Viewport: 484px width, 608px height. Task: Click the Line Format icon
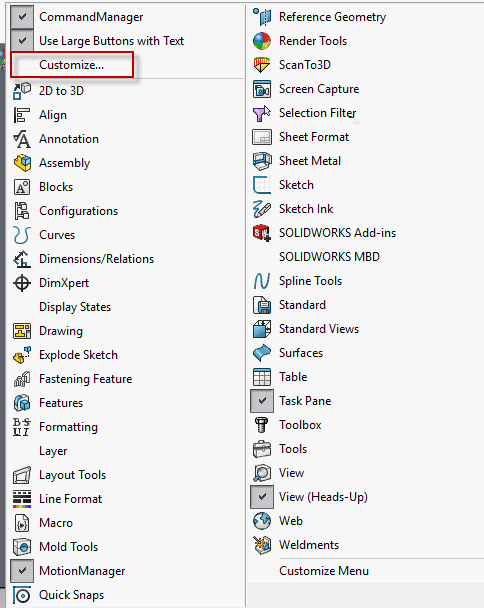(x=22, y=499)
